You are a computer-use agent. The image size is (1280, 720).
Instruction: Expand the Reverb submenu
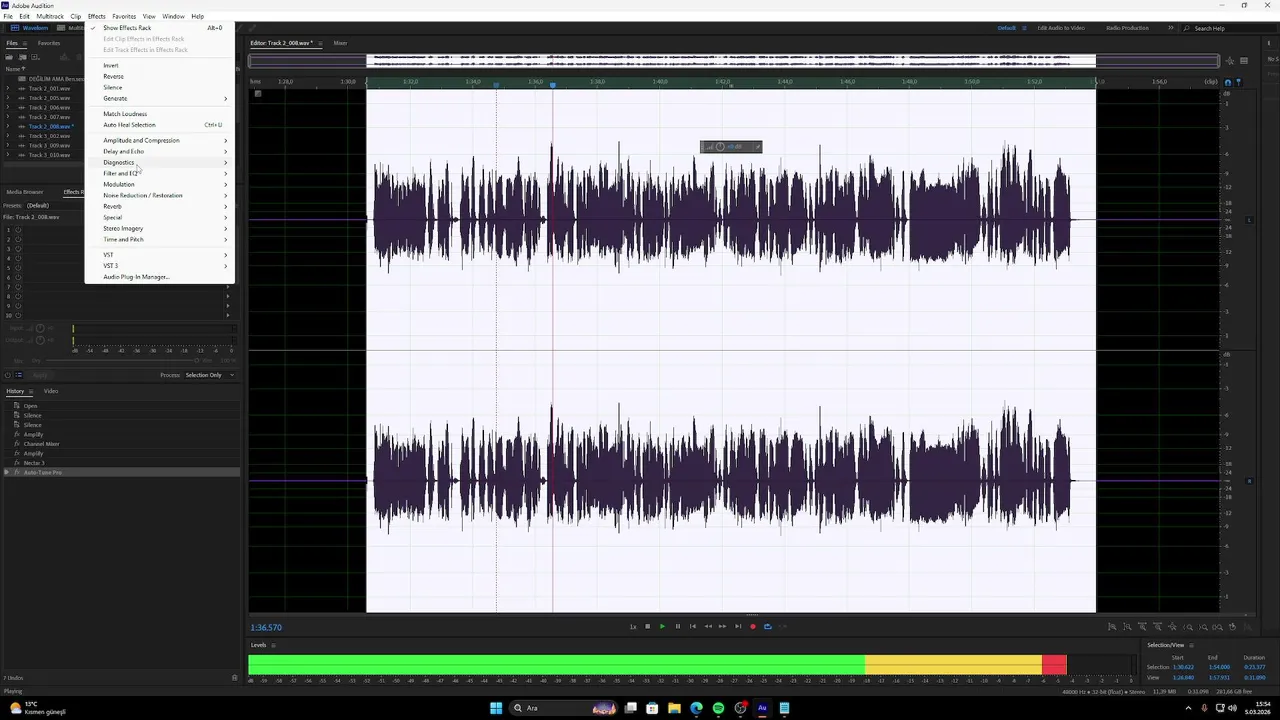coord(160,206)
